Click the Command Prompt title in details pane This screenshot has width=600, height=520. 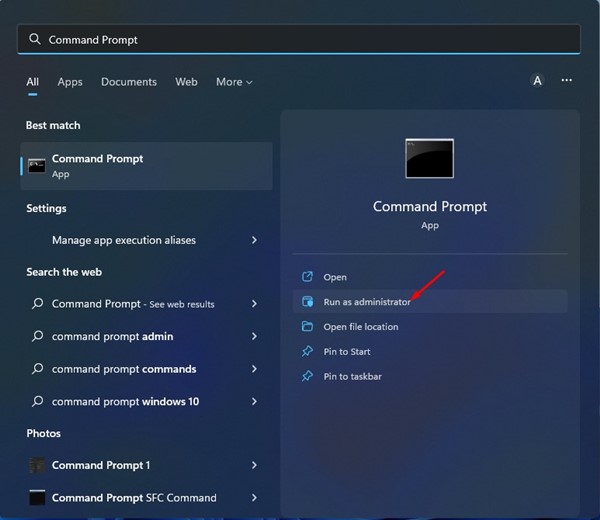click(x=430, y=207)
